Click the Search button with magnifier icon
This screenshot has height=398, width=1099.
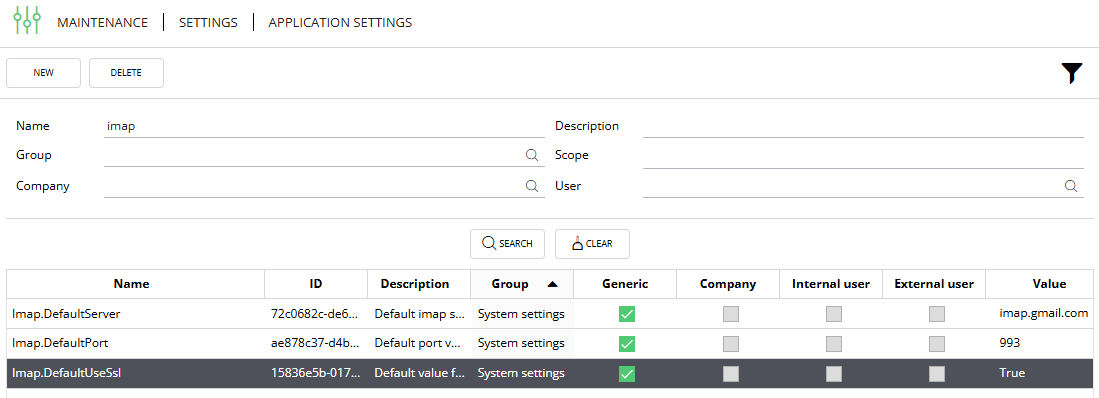pos(507,244)
